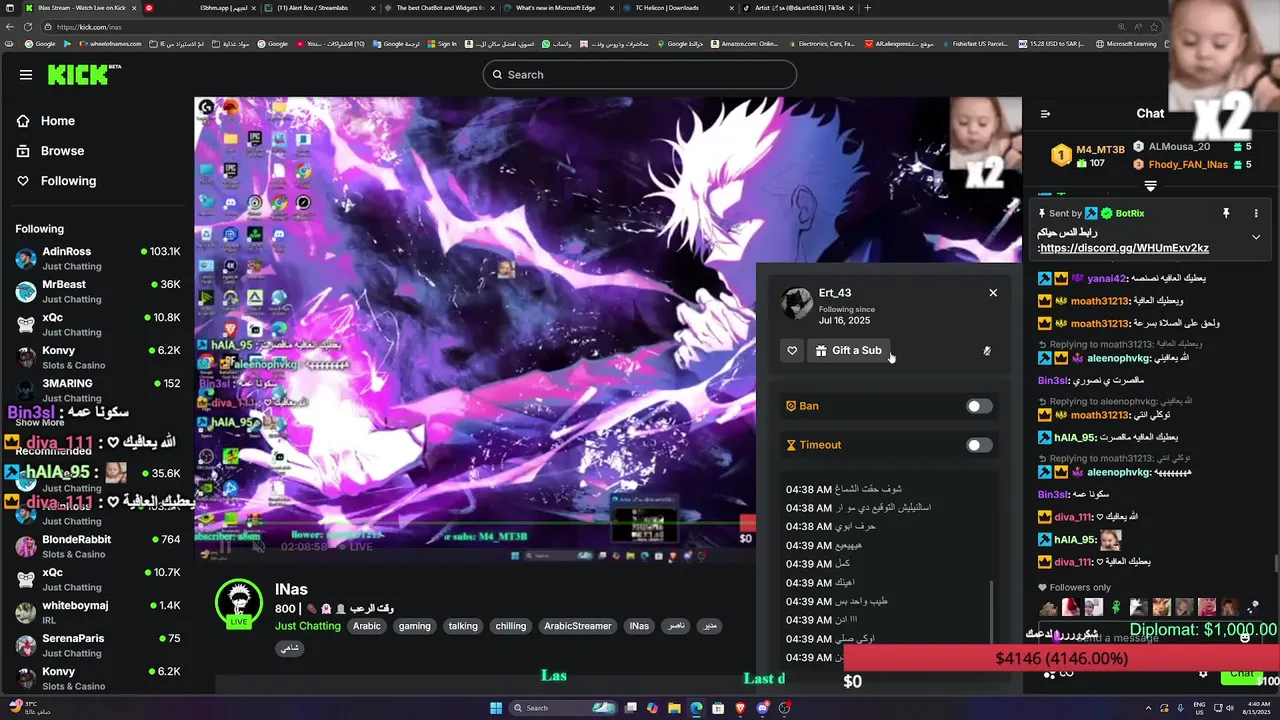Open pinned message three-dot menu

1256,213
